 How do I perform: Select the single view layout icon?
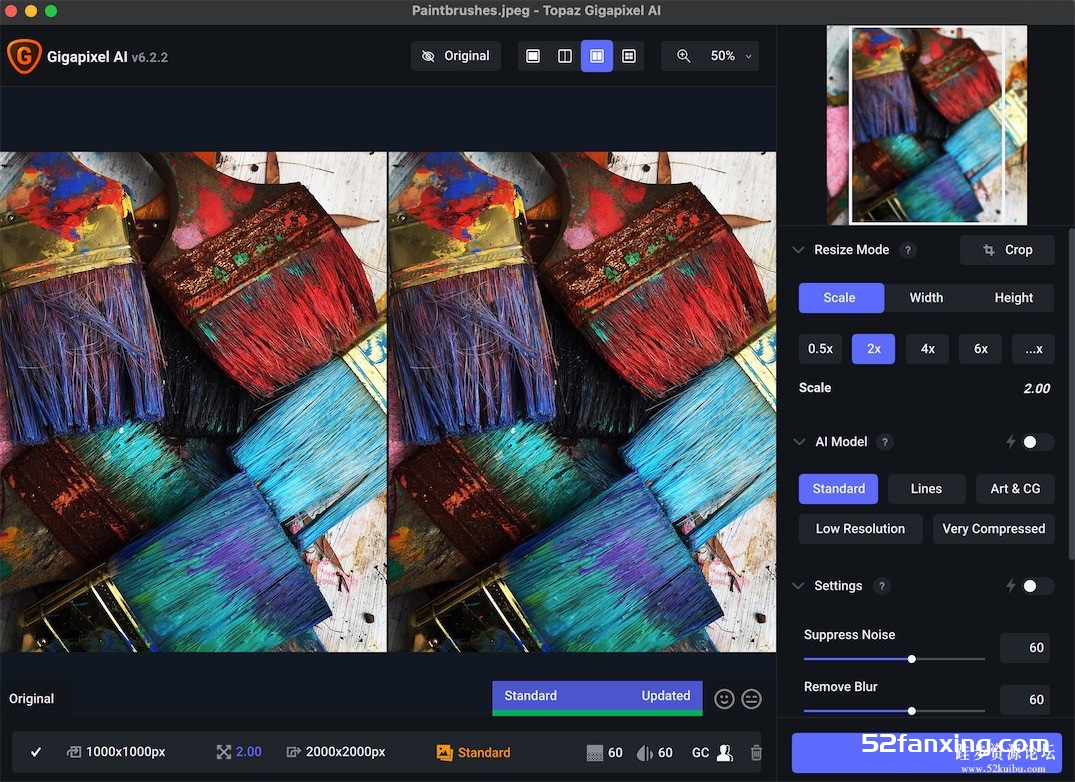[x=533, y=56]
